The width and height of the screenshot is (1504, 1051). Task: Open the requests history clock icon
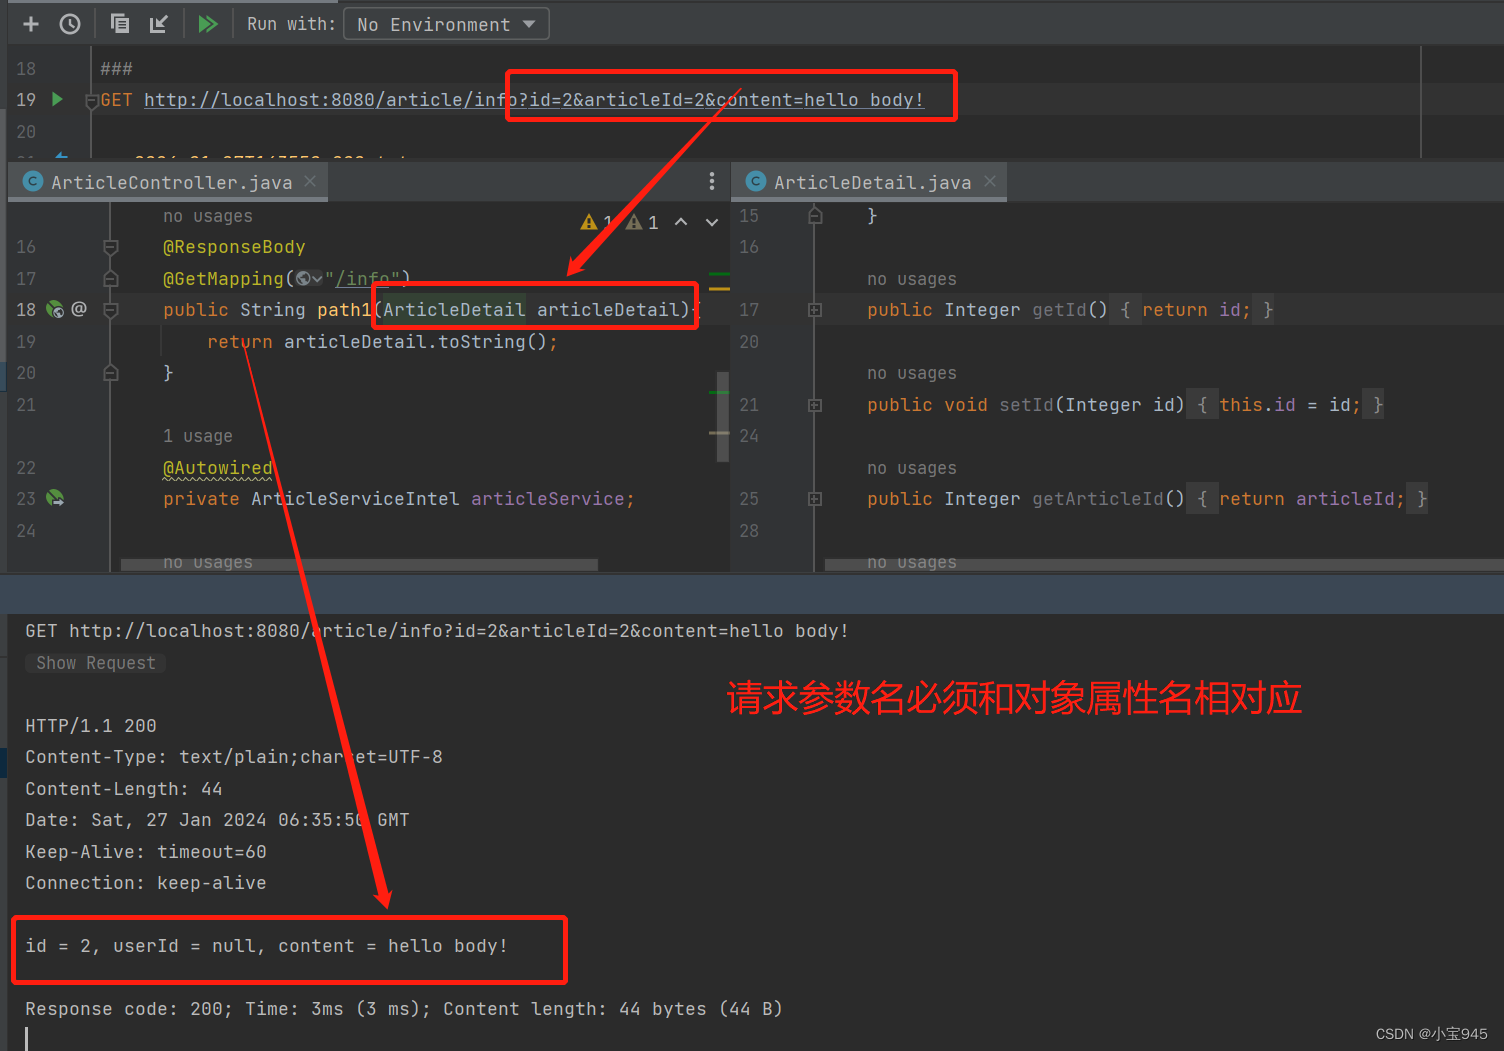[70, 24]
